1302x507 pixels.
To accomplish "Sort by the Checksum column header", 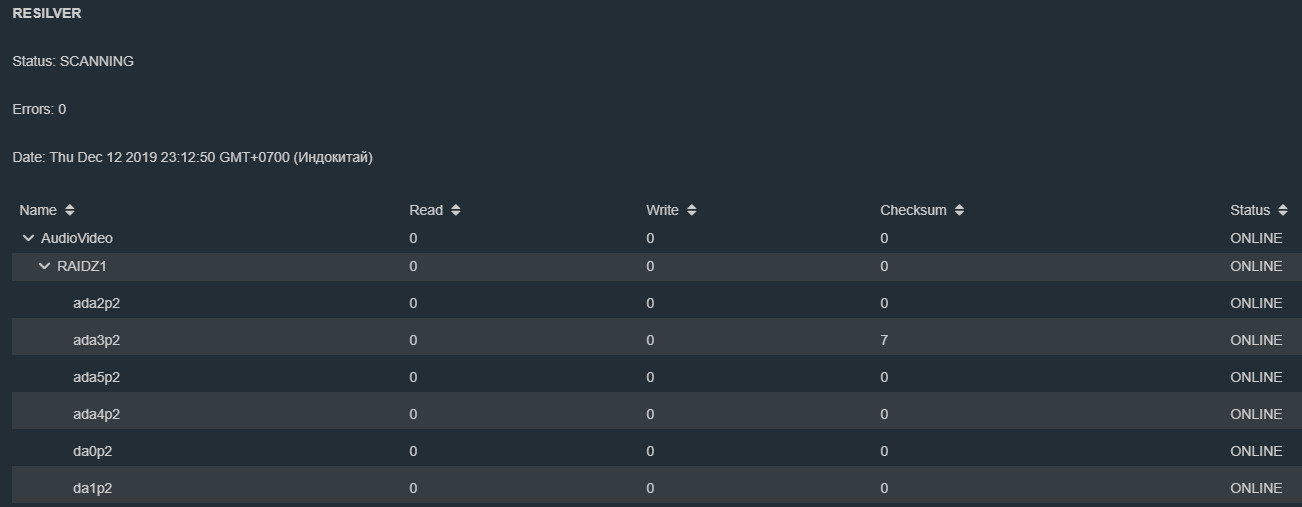I will (912, 210).
